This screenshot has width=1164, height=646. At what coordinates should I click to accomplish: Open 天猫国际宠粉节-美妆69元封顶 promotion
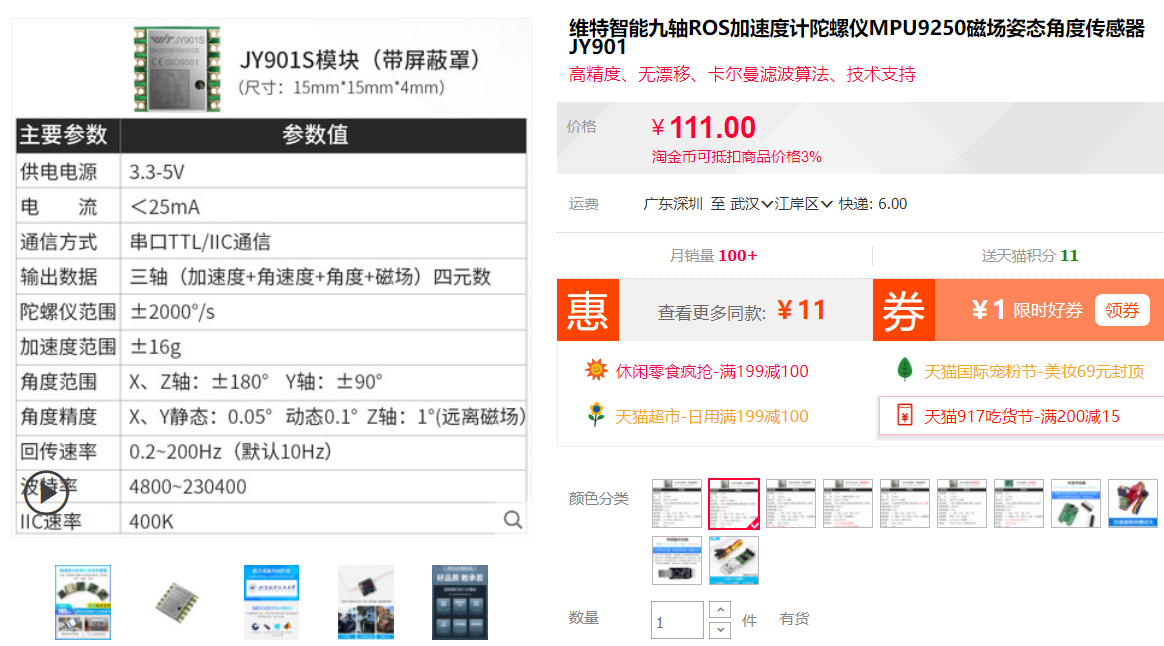1033,371
